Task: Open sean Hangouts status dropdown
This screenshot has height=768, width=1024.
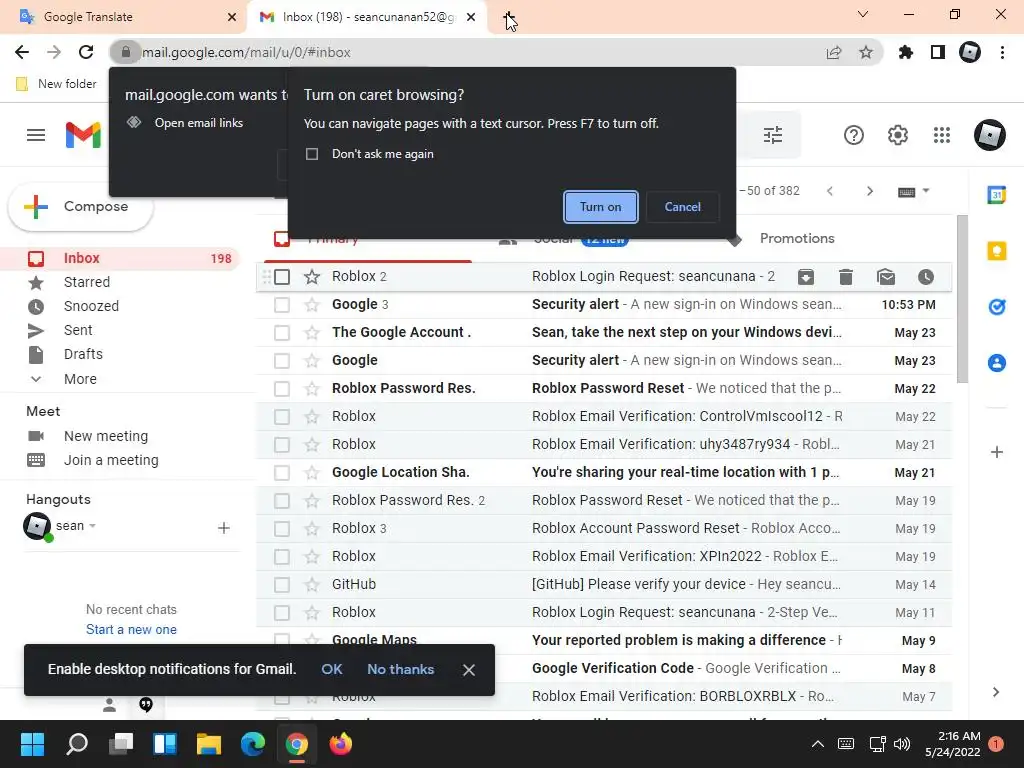Action: [x=92, y=526]
